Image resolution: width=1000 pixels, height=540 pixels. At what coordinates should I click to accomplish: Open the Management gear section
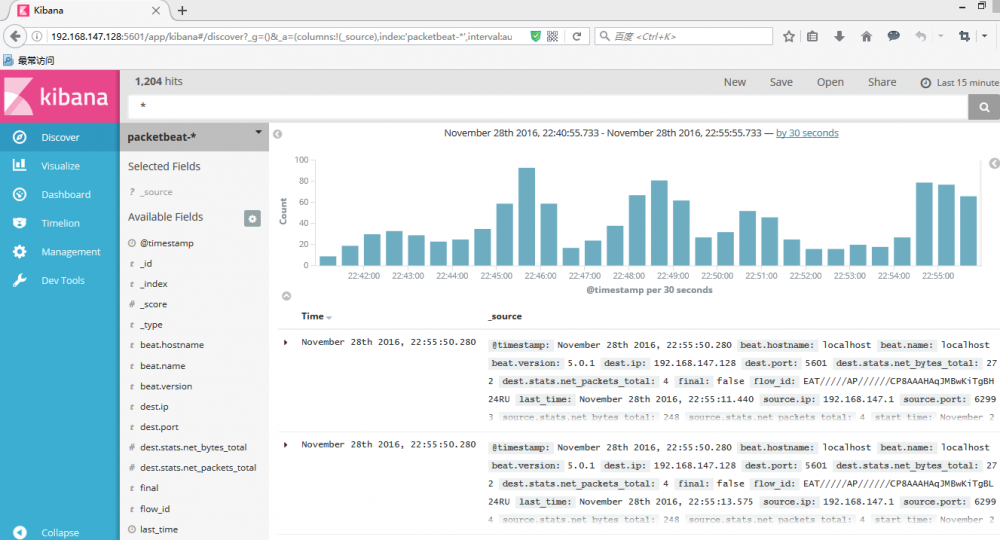[60, 252]
